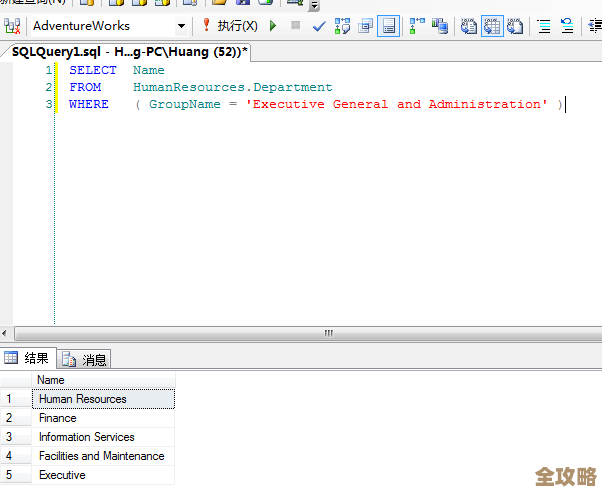This screenshot has height=495, width=602.
Task: Select the Information Services result cell
Action: (x=103, y=437)
